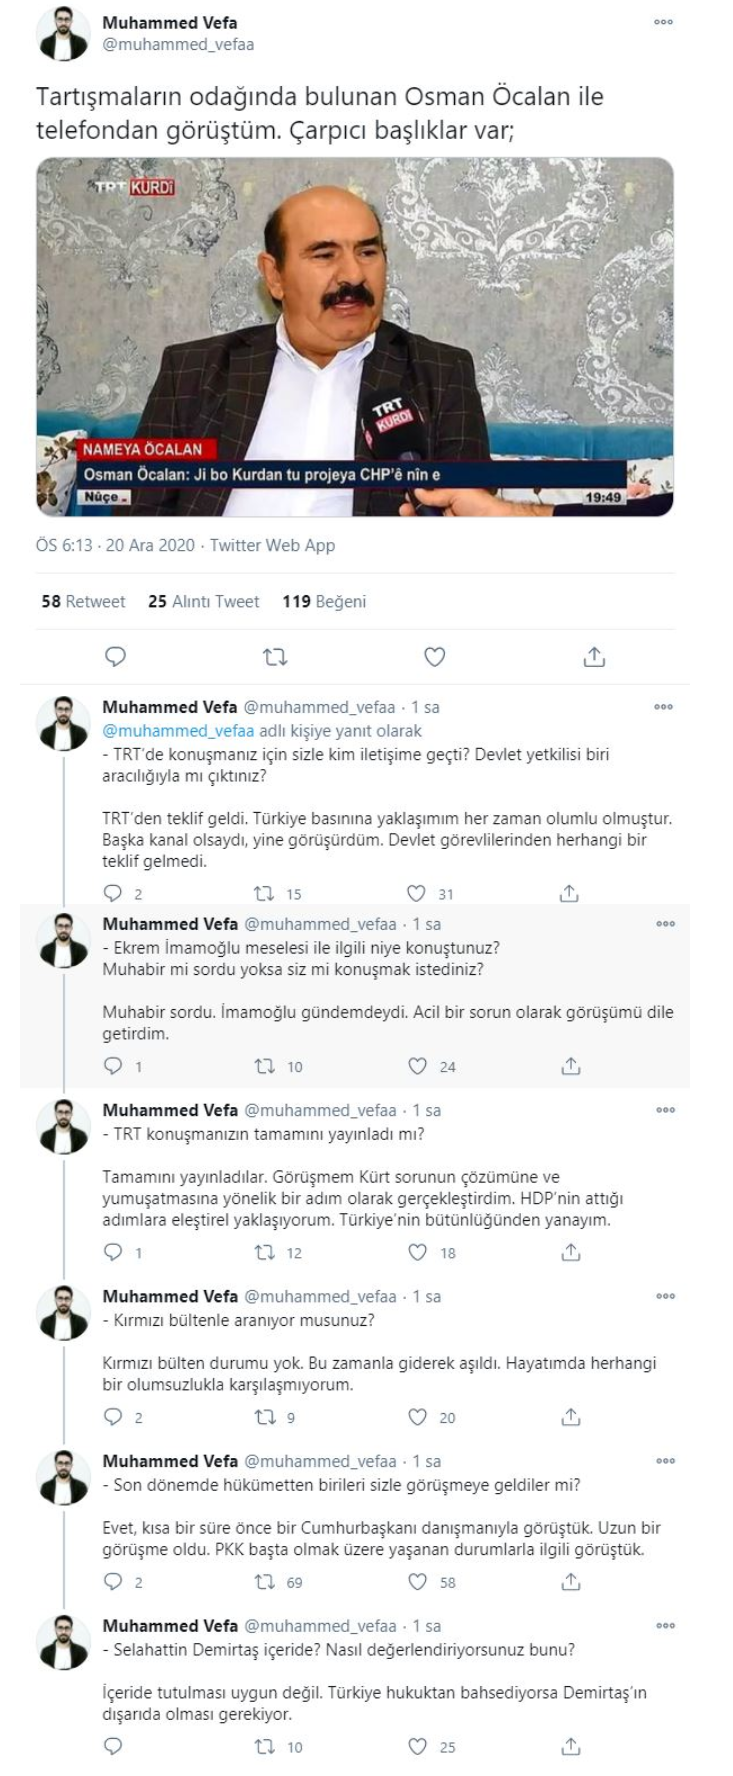
Task: Open more options on the Demirtaş reply
Action: point(665,1625)
